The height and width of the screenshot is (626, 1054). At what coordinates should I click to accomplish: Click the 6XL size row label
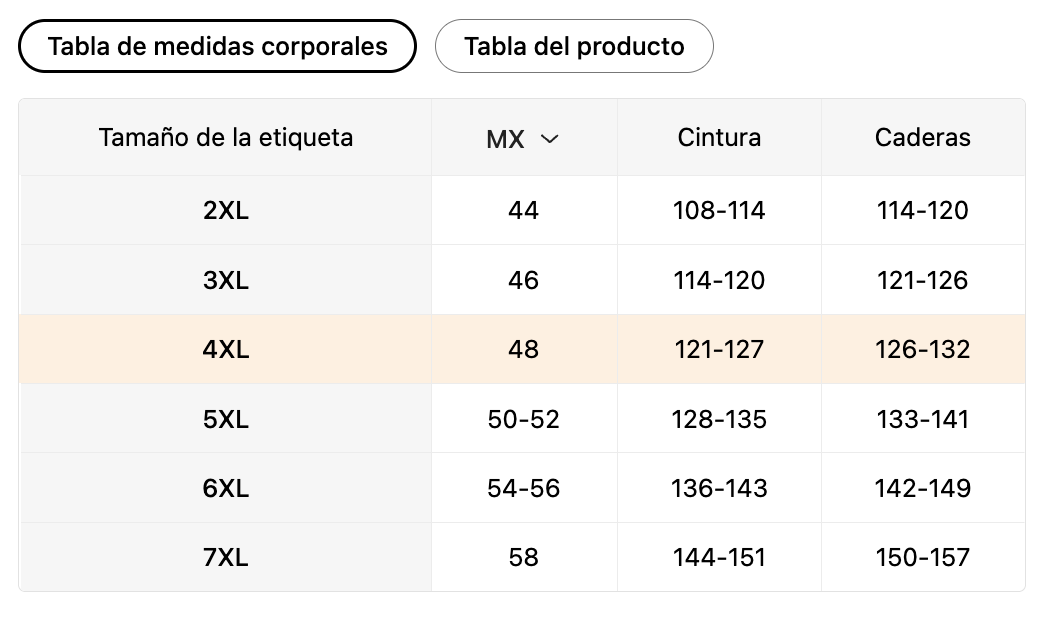[x=226, y=488]
